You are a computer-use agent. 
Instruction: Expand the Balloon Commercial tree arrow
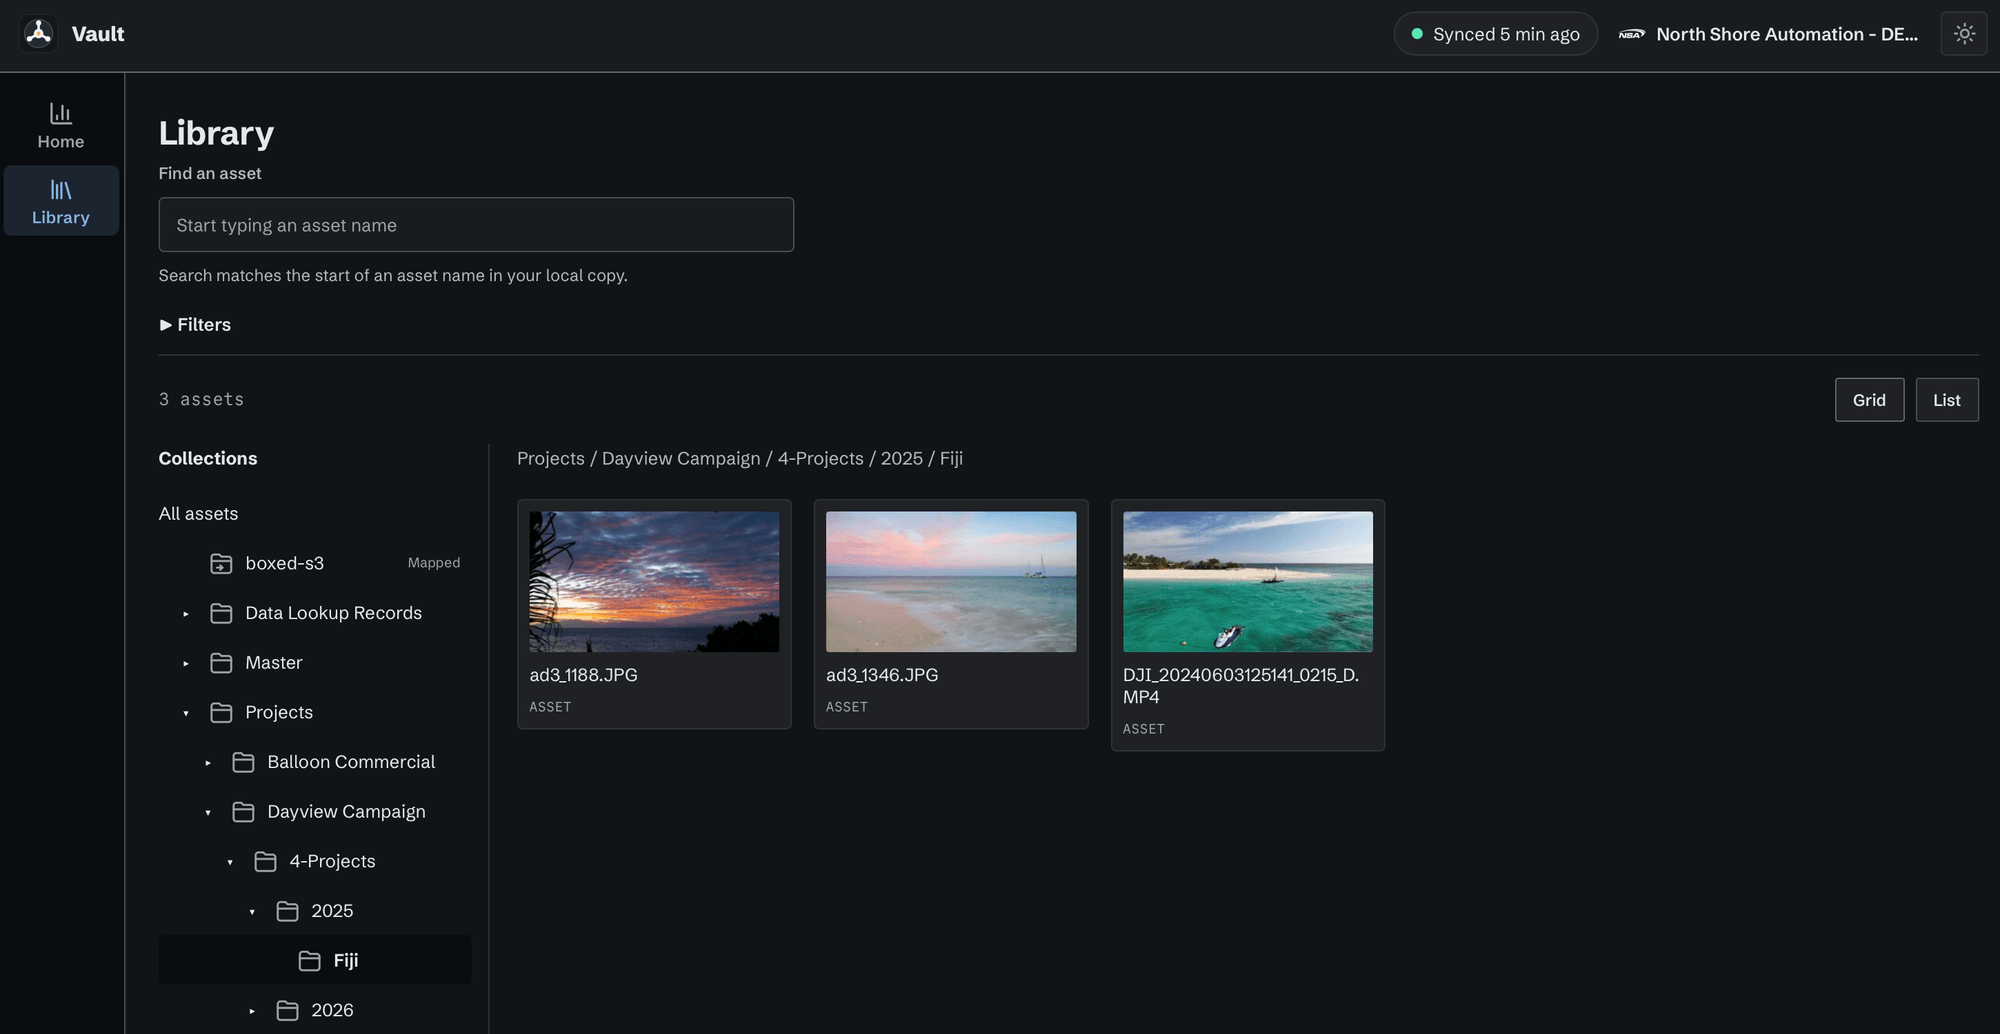[208, 763]
